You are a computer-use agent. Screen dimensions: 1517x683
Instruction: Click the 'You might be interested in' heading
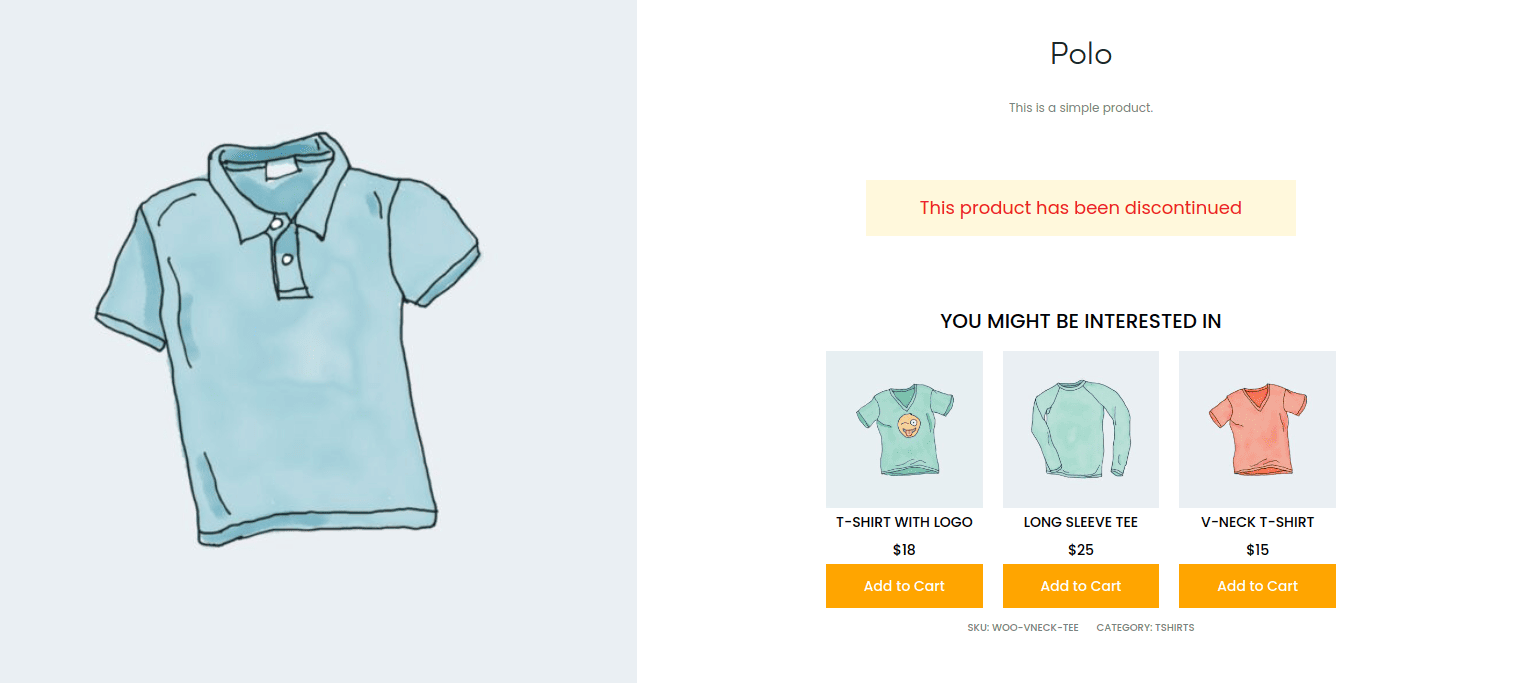[x=1080, y=321]
